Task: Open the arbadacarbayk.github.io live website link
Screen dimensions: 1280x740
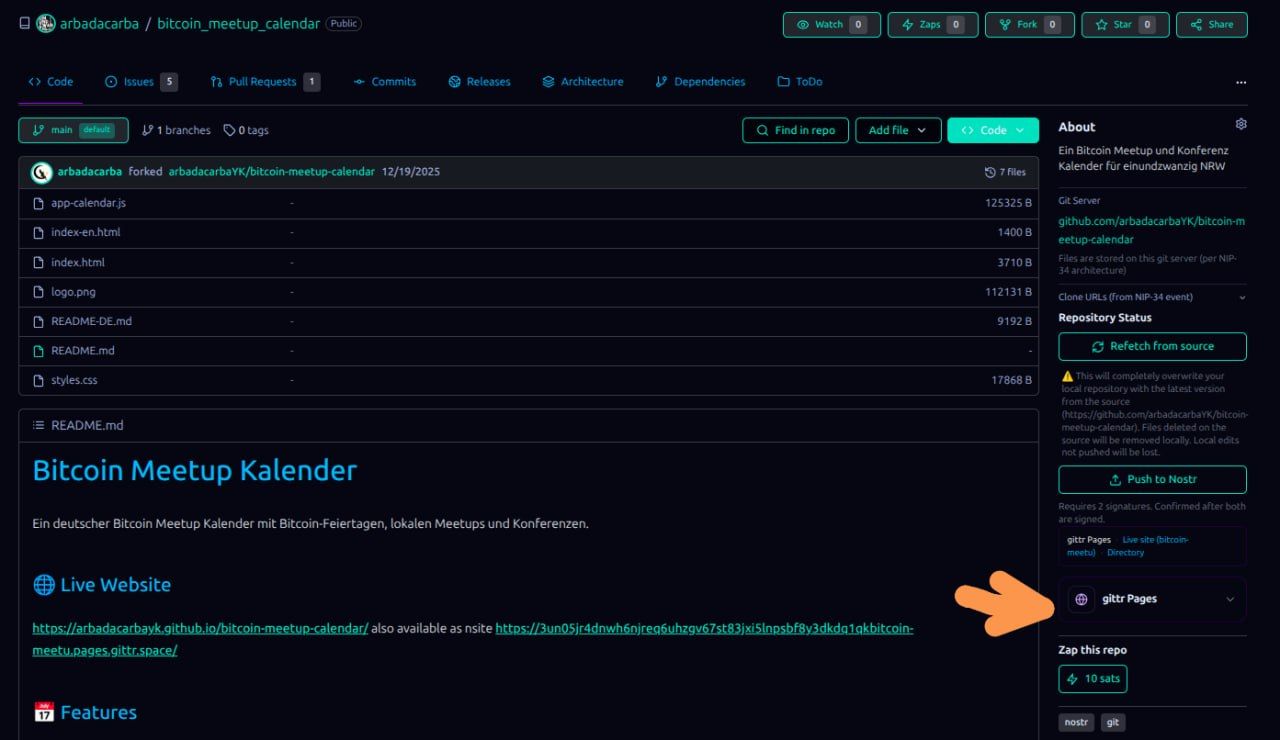Action: [200, 629]
